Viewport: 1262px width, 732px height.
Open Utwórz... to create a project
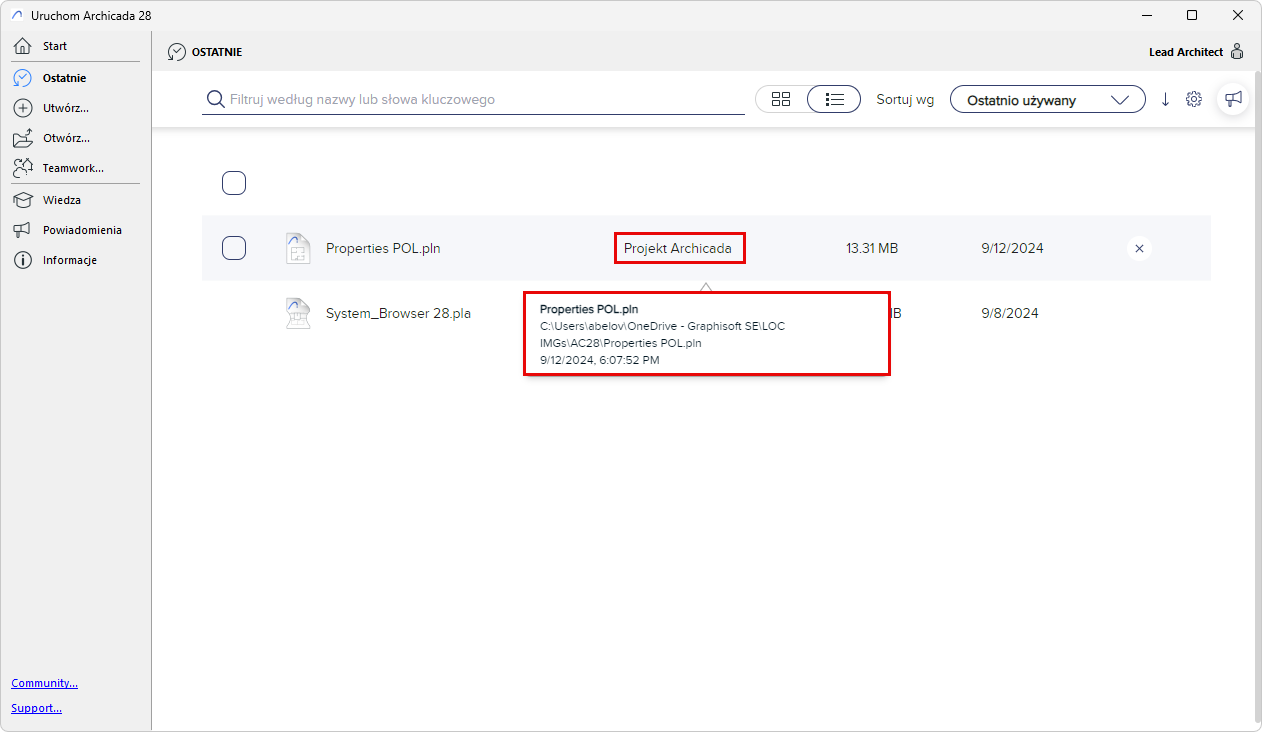point(66,108)
